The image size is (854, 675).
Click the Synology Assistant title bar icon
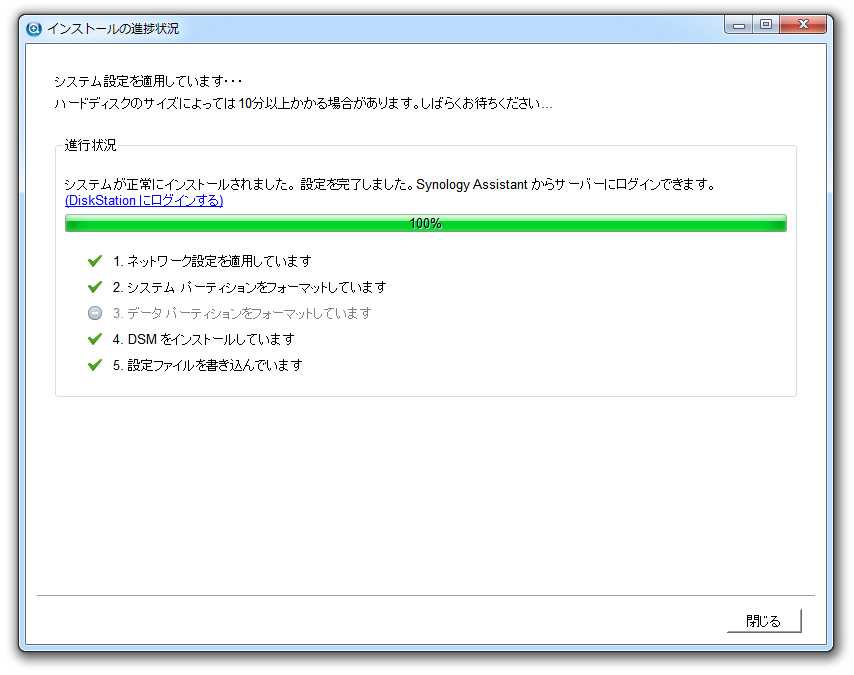(34, 28)
